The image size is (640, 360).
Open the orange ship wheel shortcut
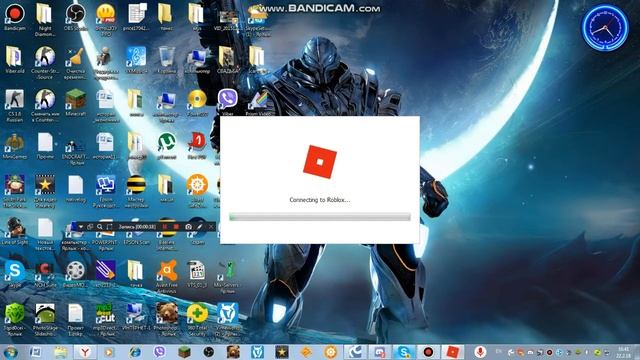[x=197, y=191]
